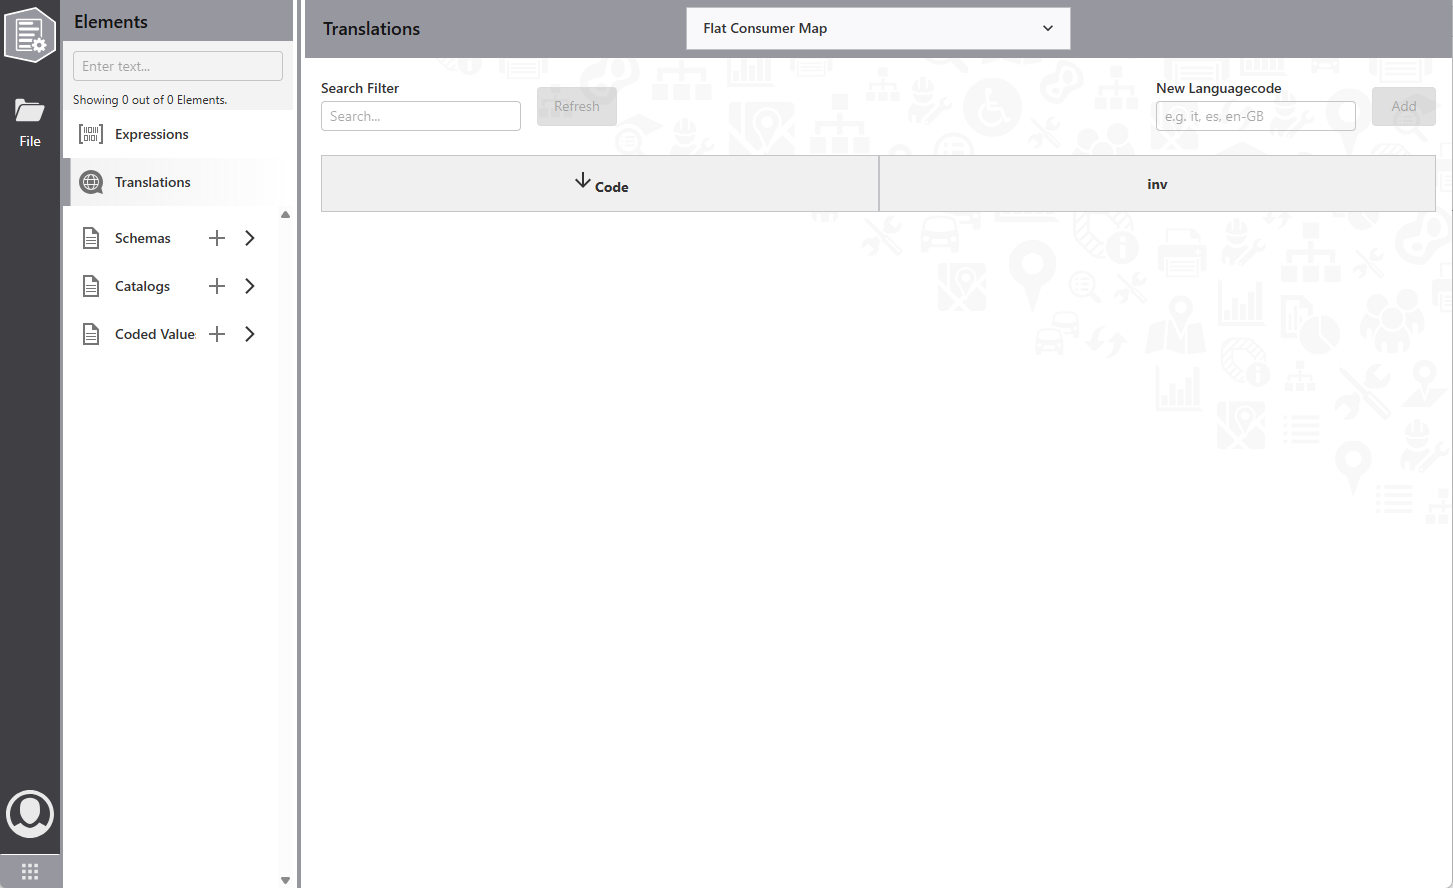This screenshot has width=1453, height=888.
Task: Select the Coded Values document icon
Action: 91,334
